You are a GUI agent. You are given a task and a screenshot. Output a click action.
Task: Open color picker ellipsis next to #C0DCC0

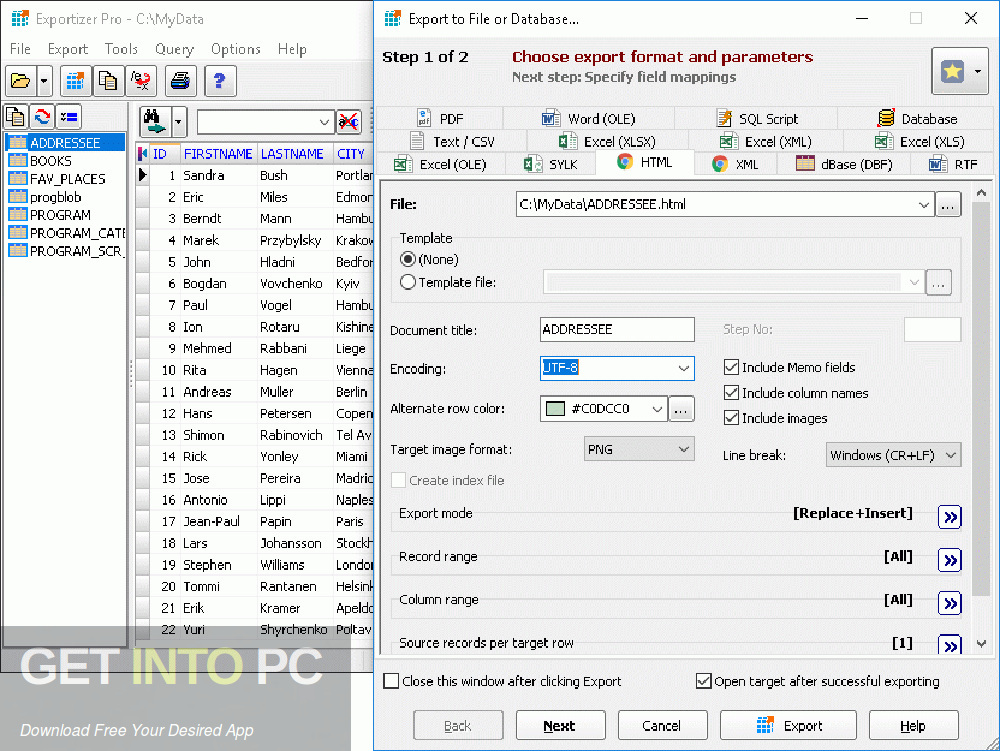(681, 409)
